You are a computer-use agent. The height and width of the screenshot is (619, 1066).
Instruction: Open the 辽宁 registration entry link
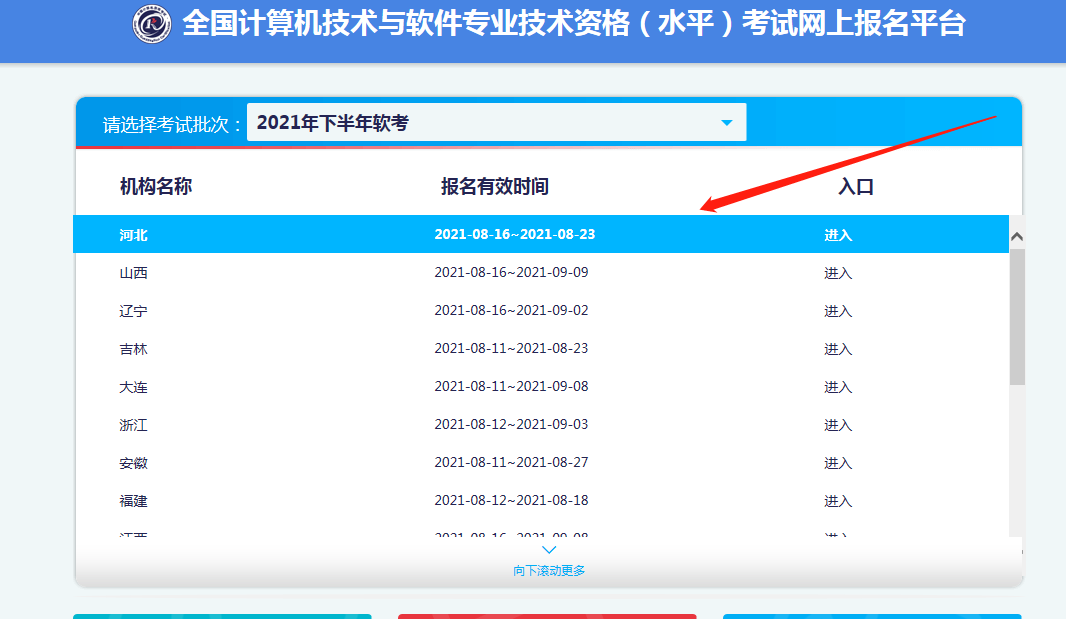(838, 311)
